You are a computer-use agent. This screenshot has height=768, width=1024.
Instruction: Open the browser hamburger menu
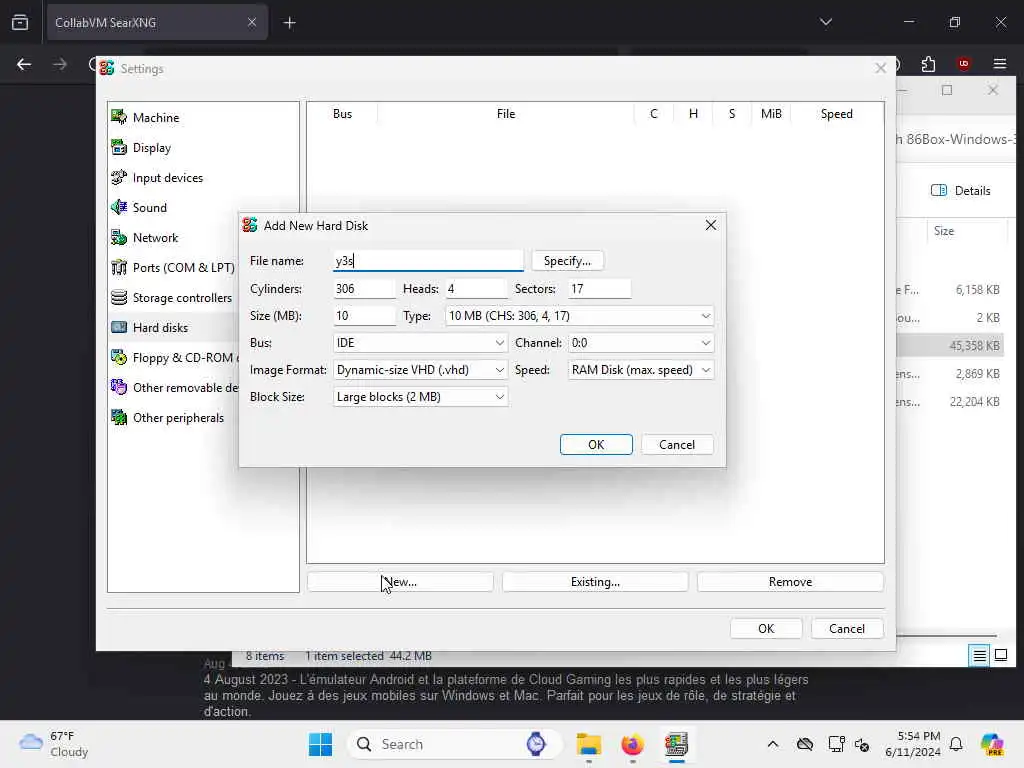[x=999, y=64]
